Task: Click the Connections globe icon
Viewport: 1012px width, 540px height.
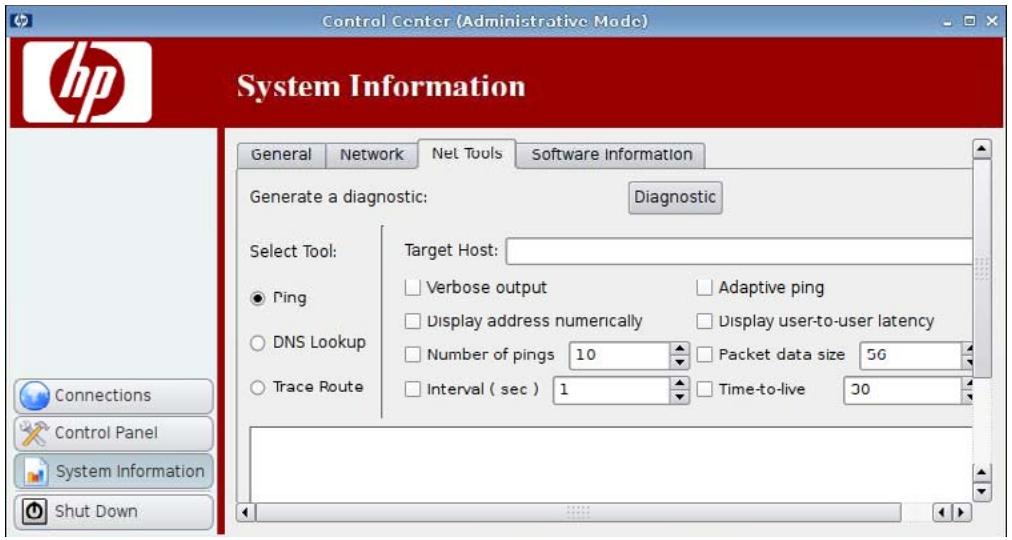Action: (x=34, y=395)
